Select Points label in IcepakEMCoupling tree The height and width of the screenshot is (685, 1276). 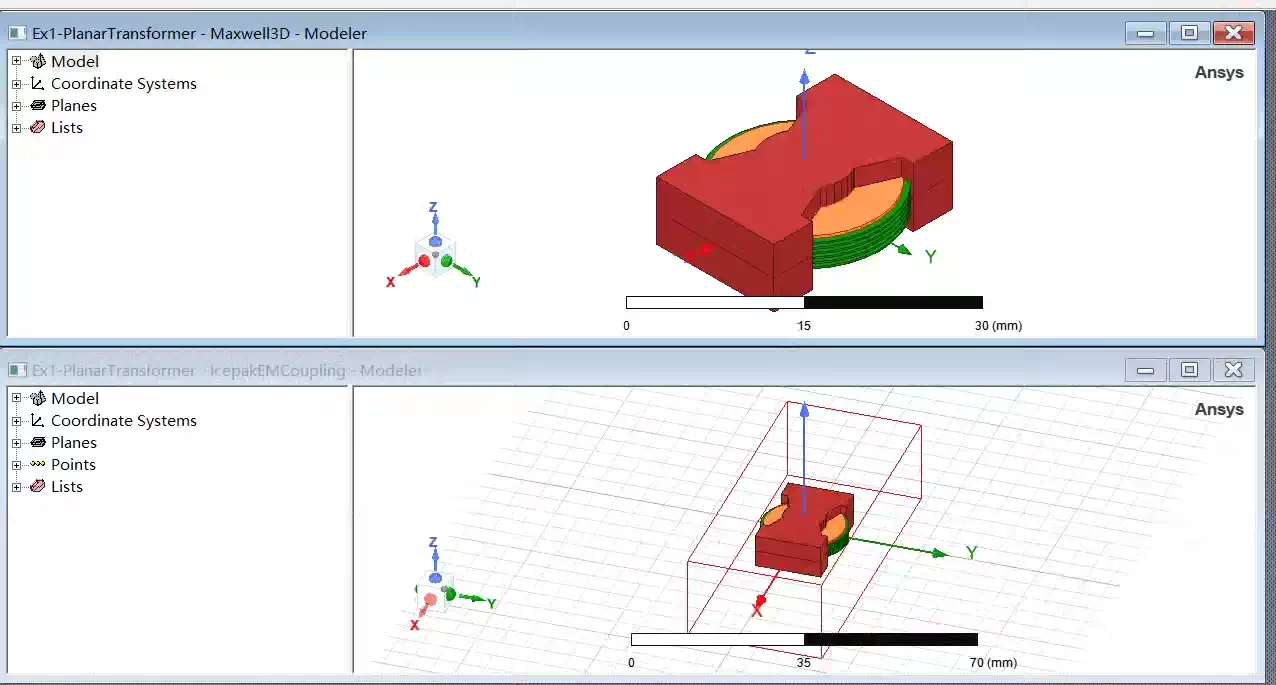pyautogui.click(x=73, y=465)
